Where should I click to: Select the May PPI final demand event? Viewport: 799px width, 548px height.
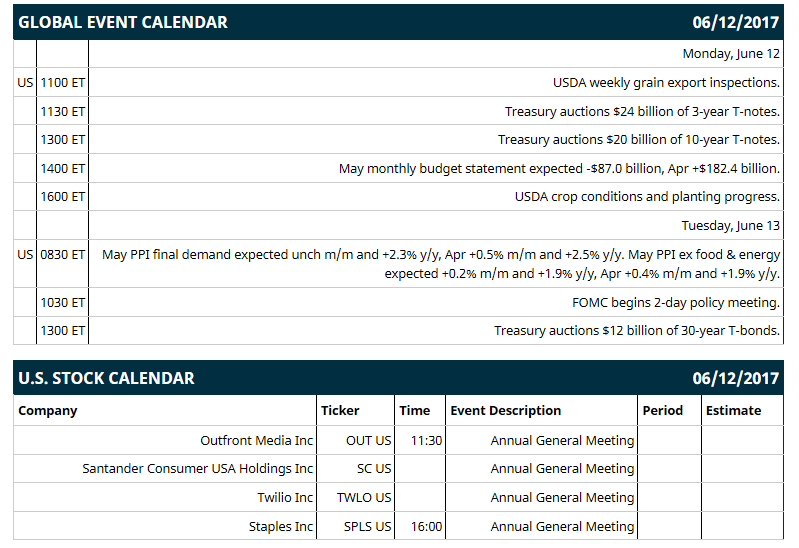click(441, 264)
